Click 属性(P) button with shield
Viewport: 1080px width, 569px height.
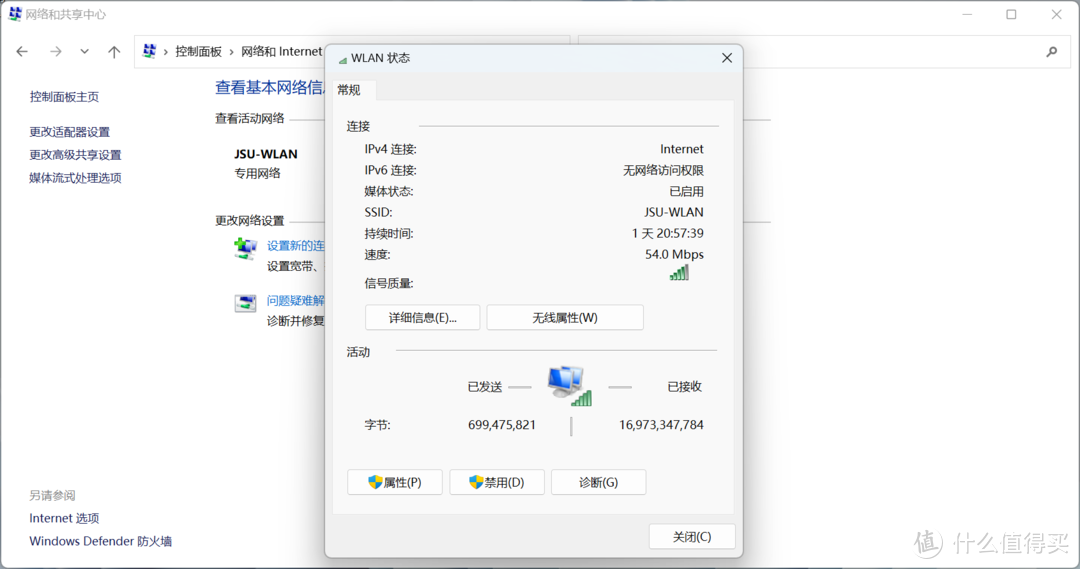click(395, 482)
